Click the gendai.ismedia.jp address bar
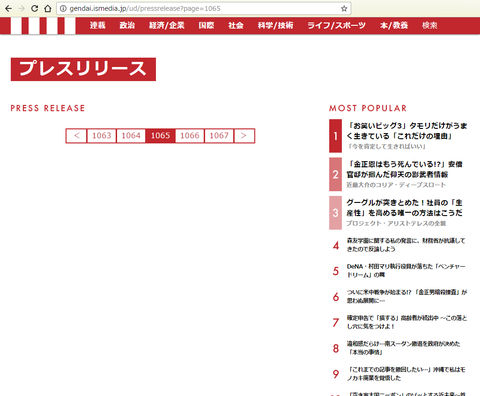 coord(203,9)
